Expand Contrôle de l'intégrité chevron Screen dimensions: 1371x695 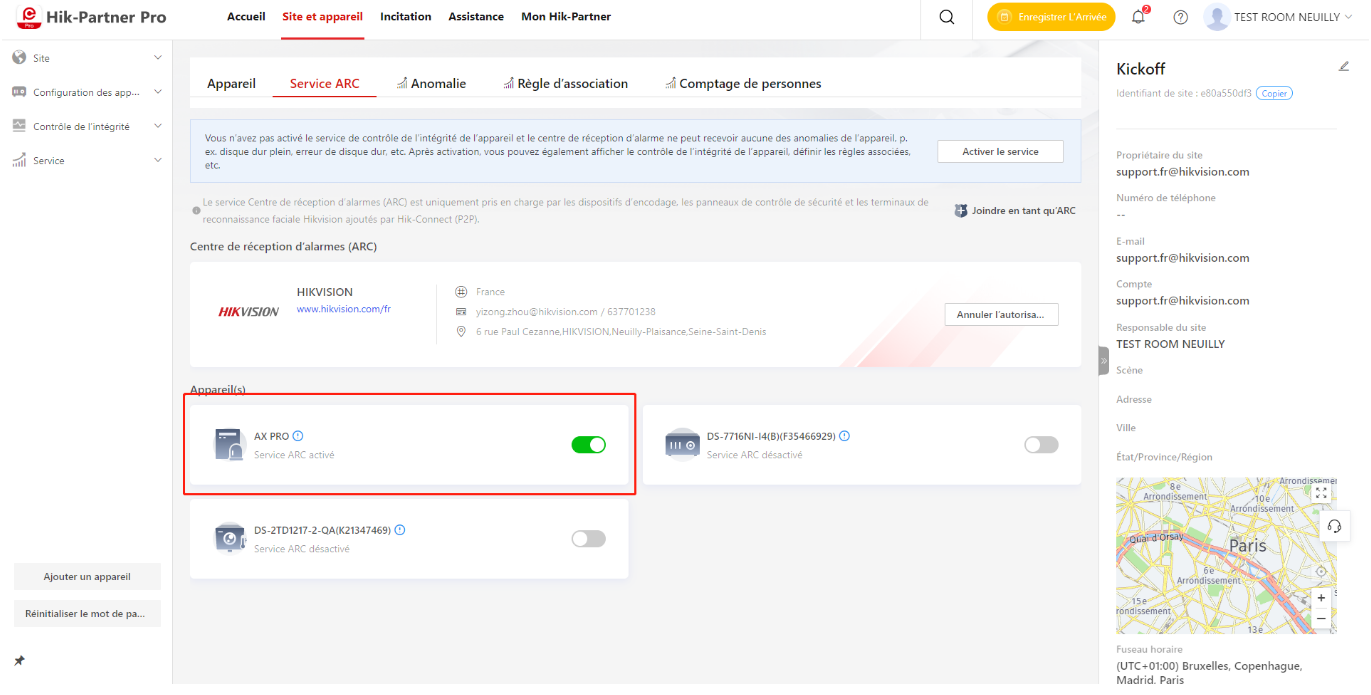tap(157, 126)
